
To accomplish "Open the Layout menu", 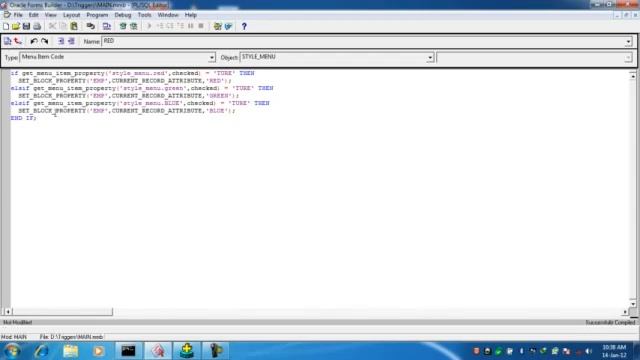I will pyautogui.click(x=71, y=15).
